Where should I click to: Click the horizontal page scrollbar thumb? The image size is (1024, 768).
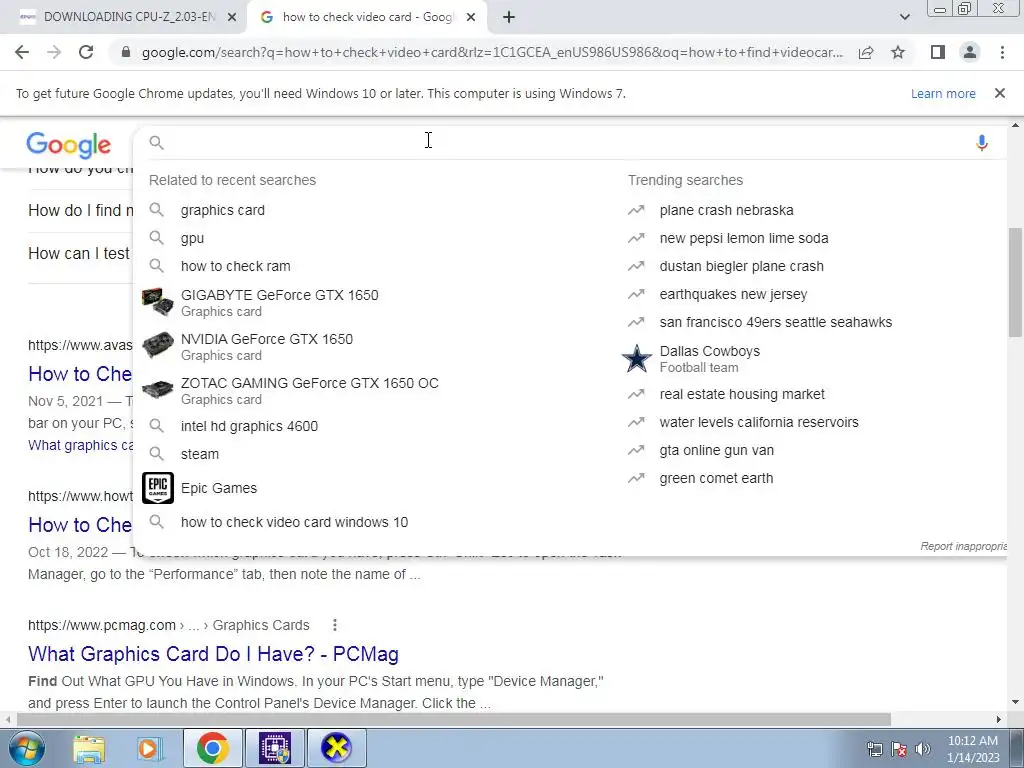pyautogui.click(x=454, y=719)
